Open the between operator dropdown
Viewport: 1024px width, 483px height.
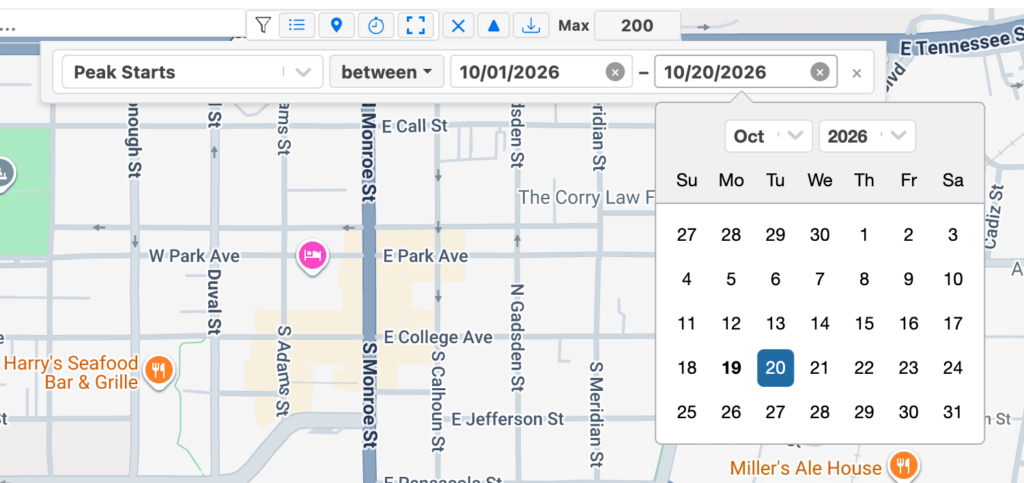(x=387, y=72)
